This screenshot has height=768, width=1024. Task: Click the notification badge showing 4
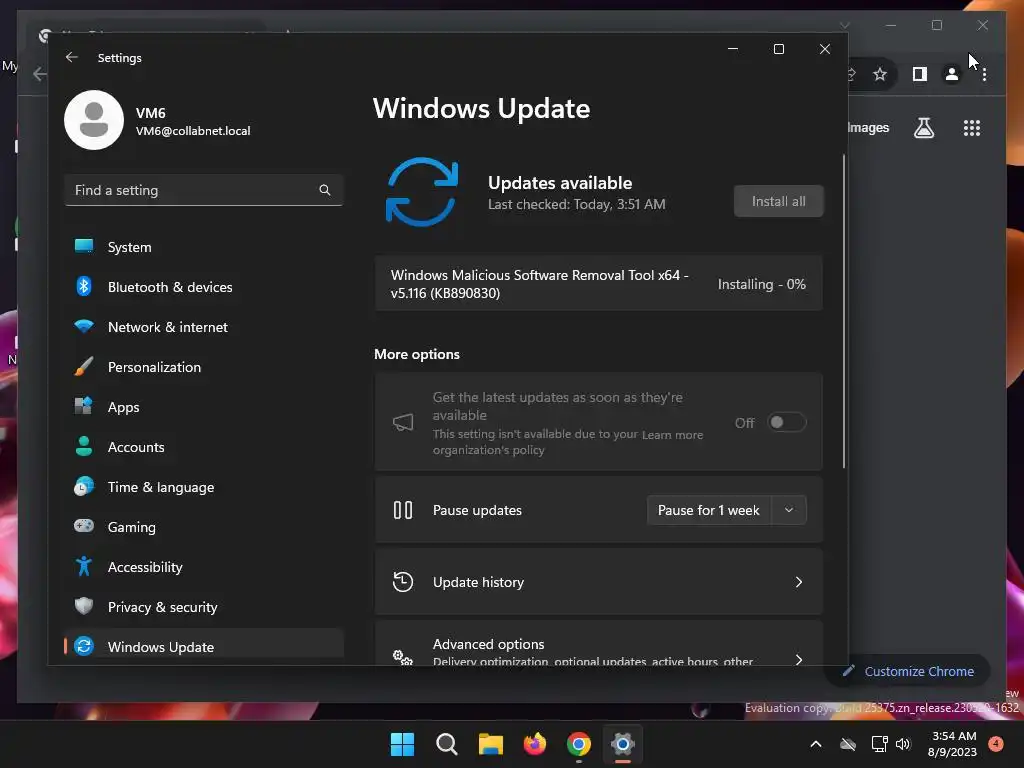996,743
